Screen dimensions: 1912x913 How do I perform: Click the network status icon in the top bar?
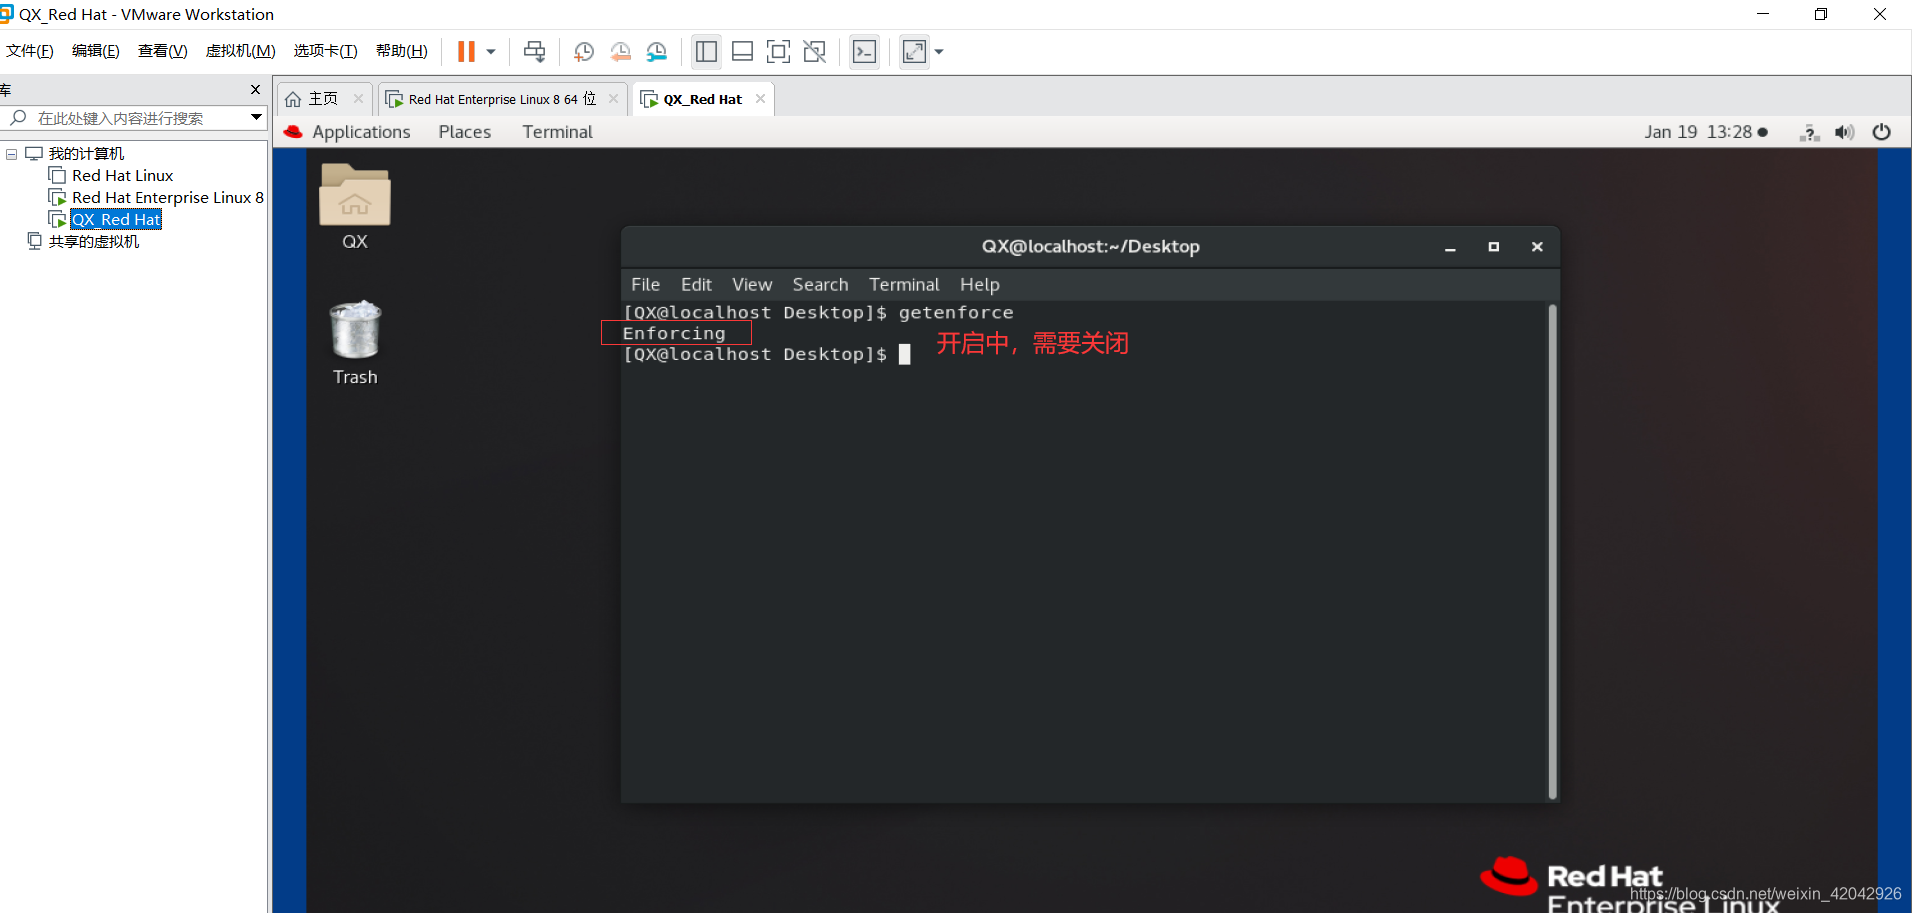[1809, 132]
